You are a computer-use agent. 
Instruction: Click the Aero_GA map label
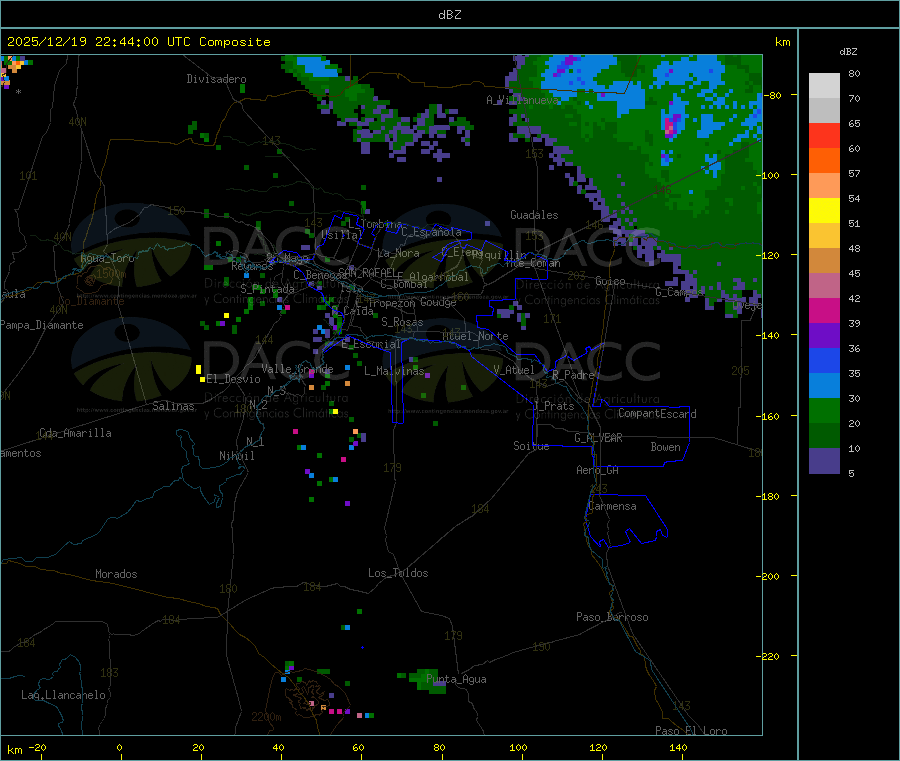click(598, 470)
